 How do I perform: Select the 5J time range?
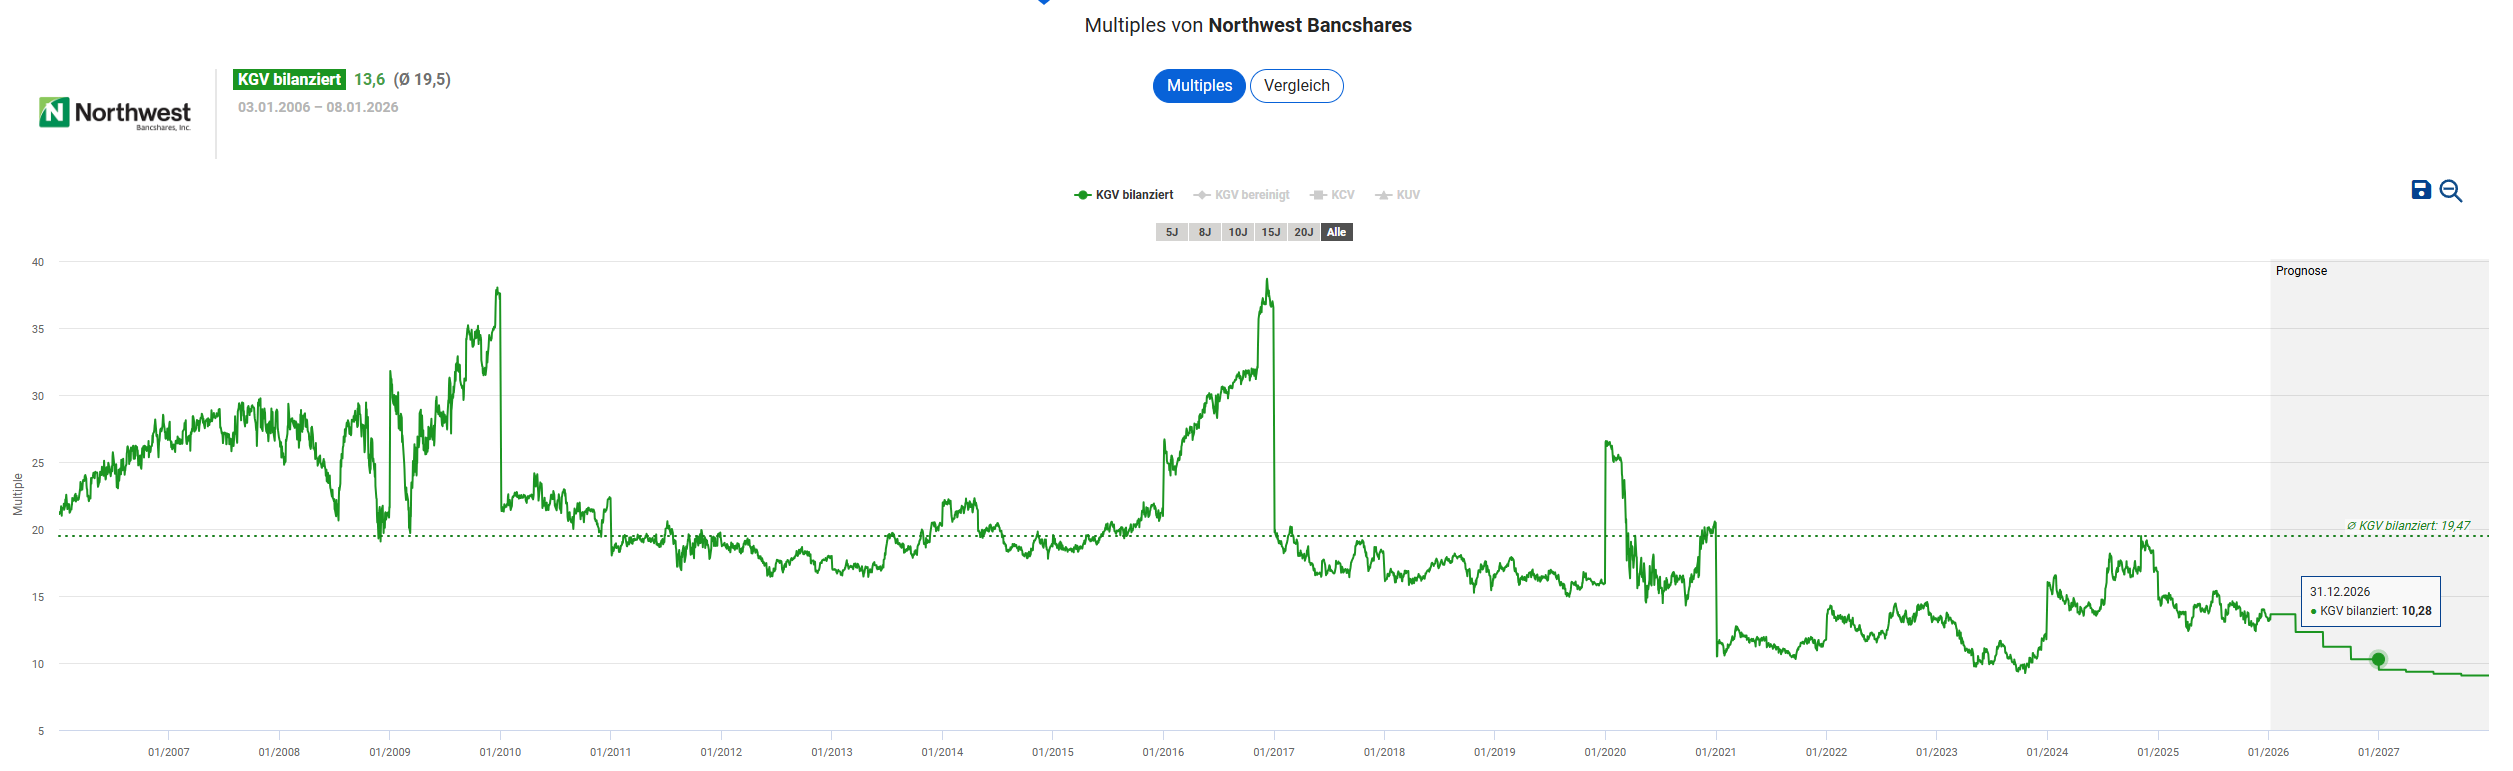(1172, 232)
